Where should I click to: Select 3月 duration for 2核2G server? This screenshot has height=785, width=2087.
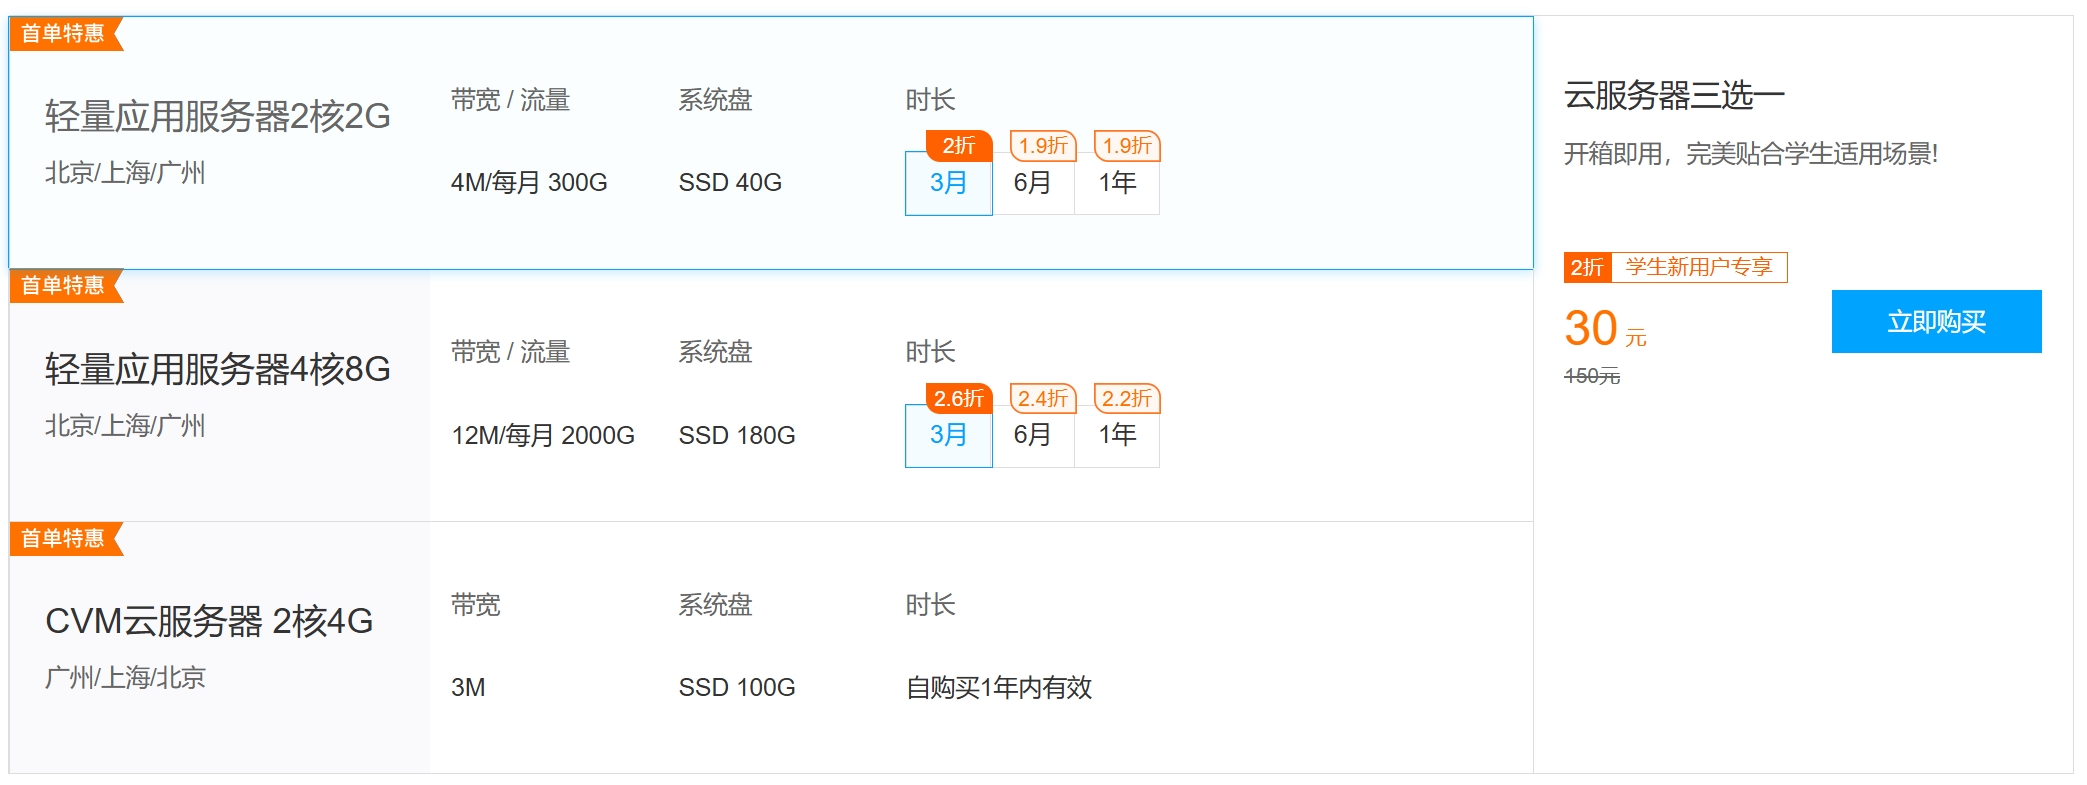pos(948,183)
